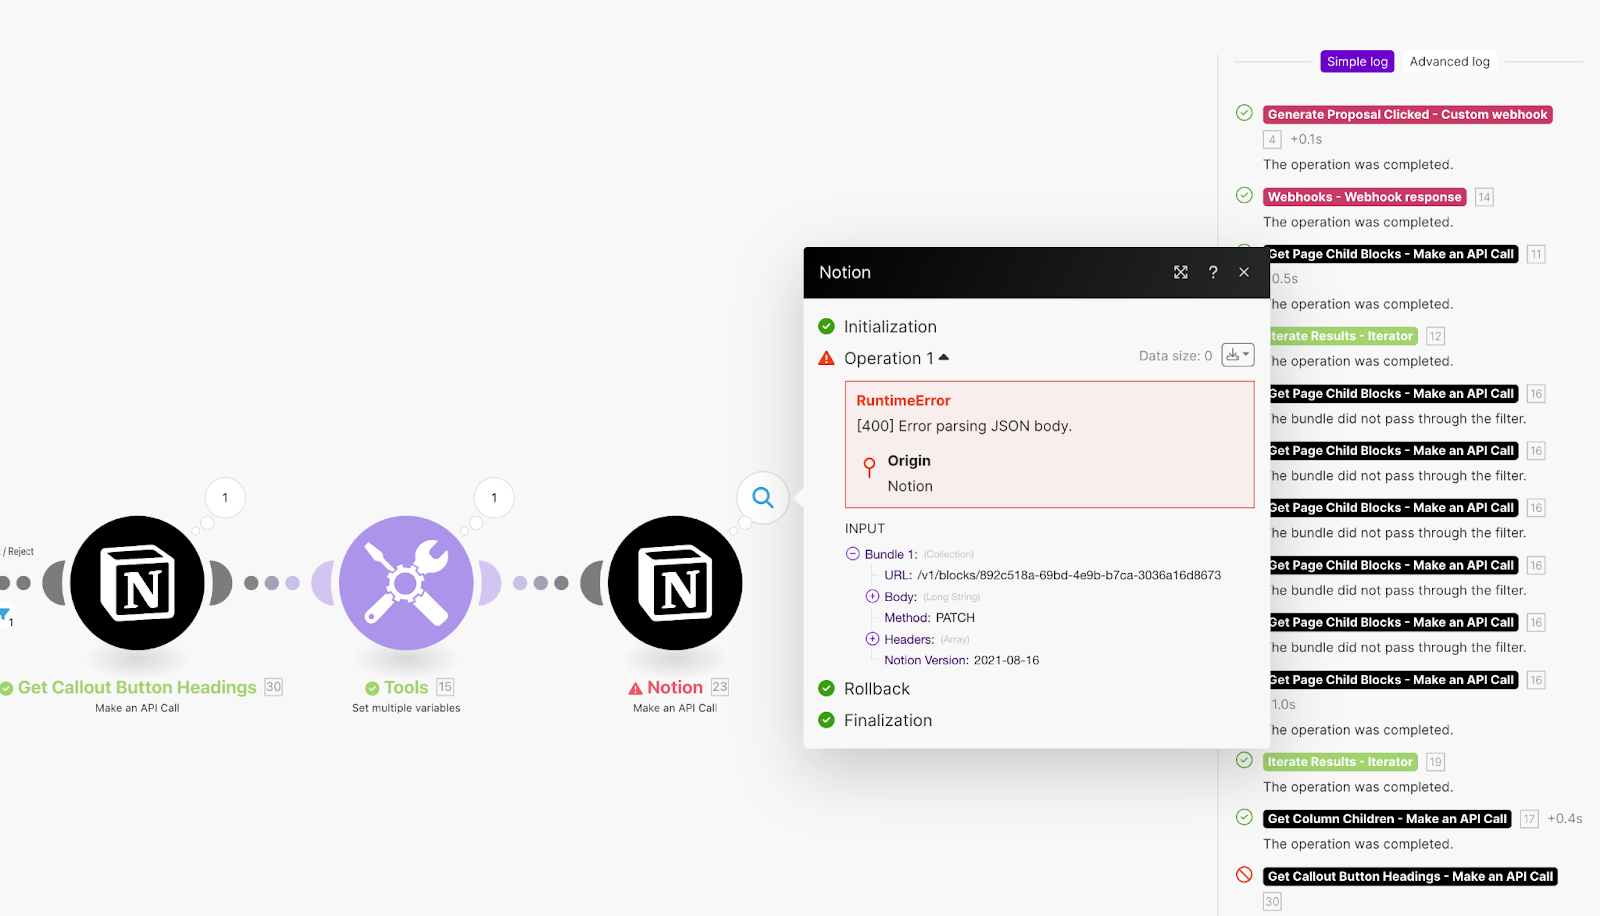1600x916 pixels.
Task: Click green check of Get Column Children entry
Action: (x=1244, y=817)
